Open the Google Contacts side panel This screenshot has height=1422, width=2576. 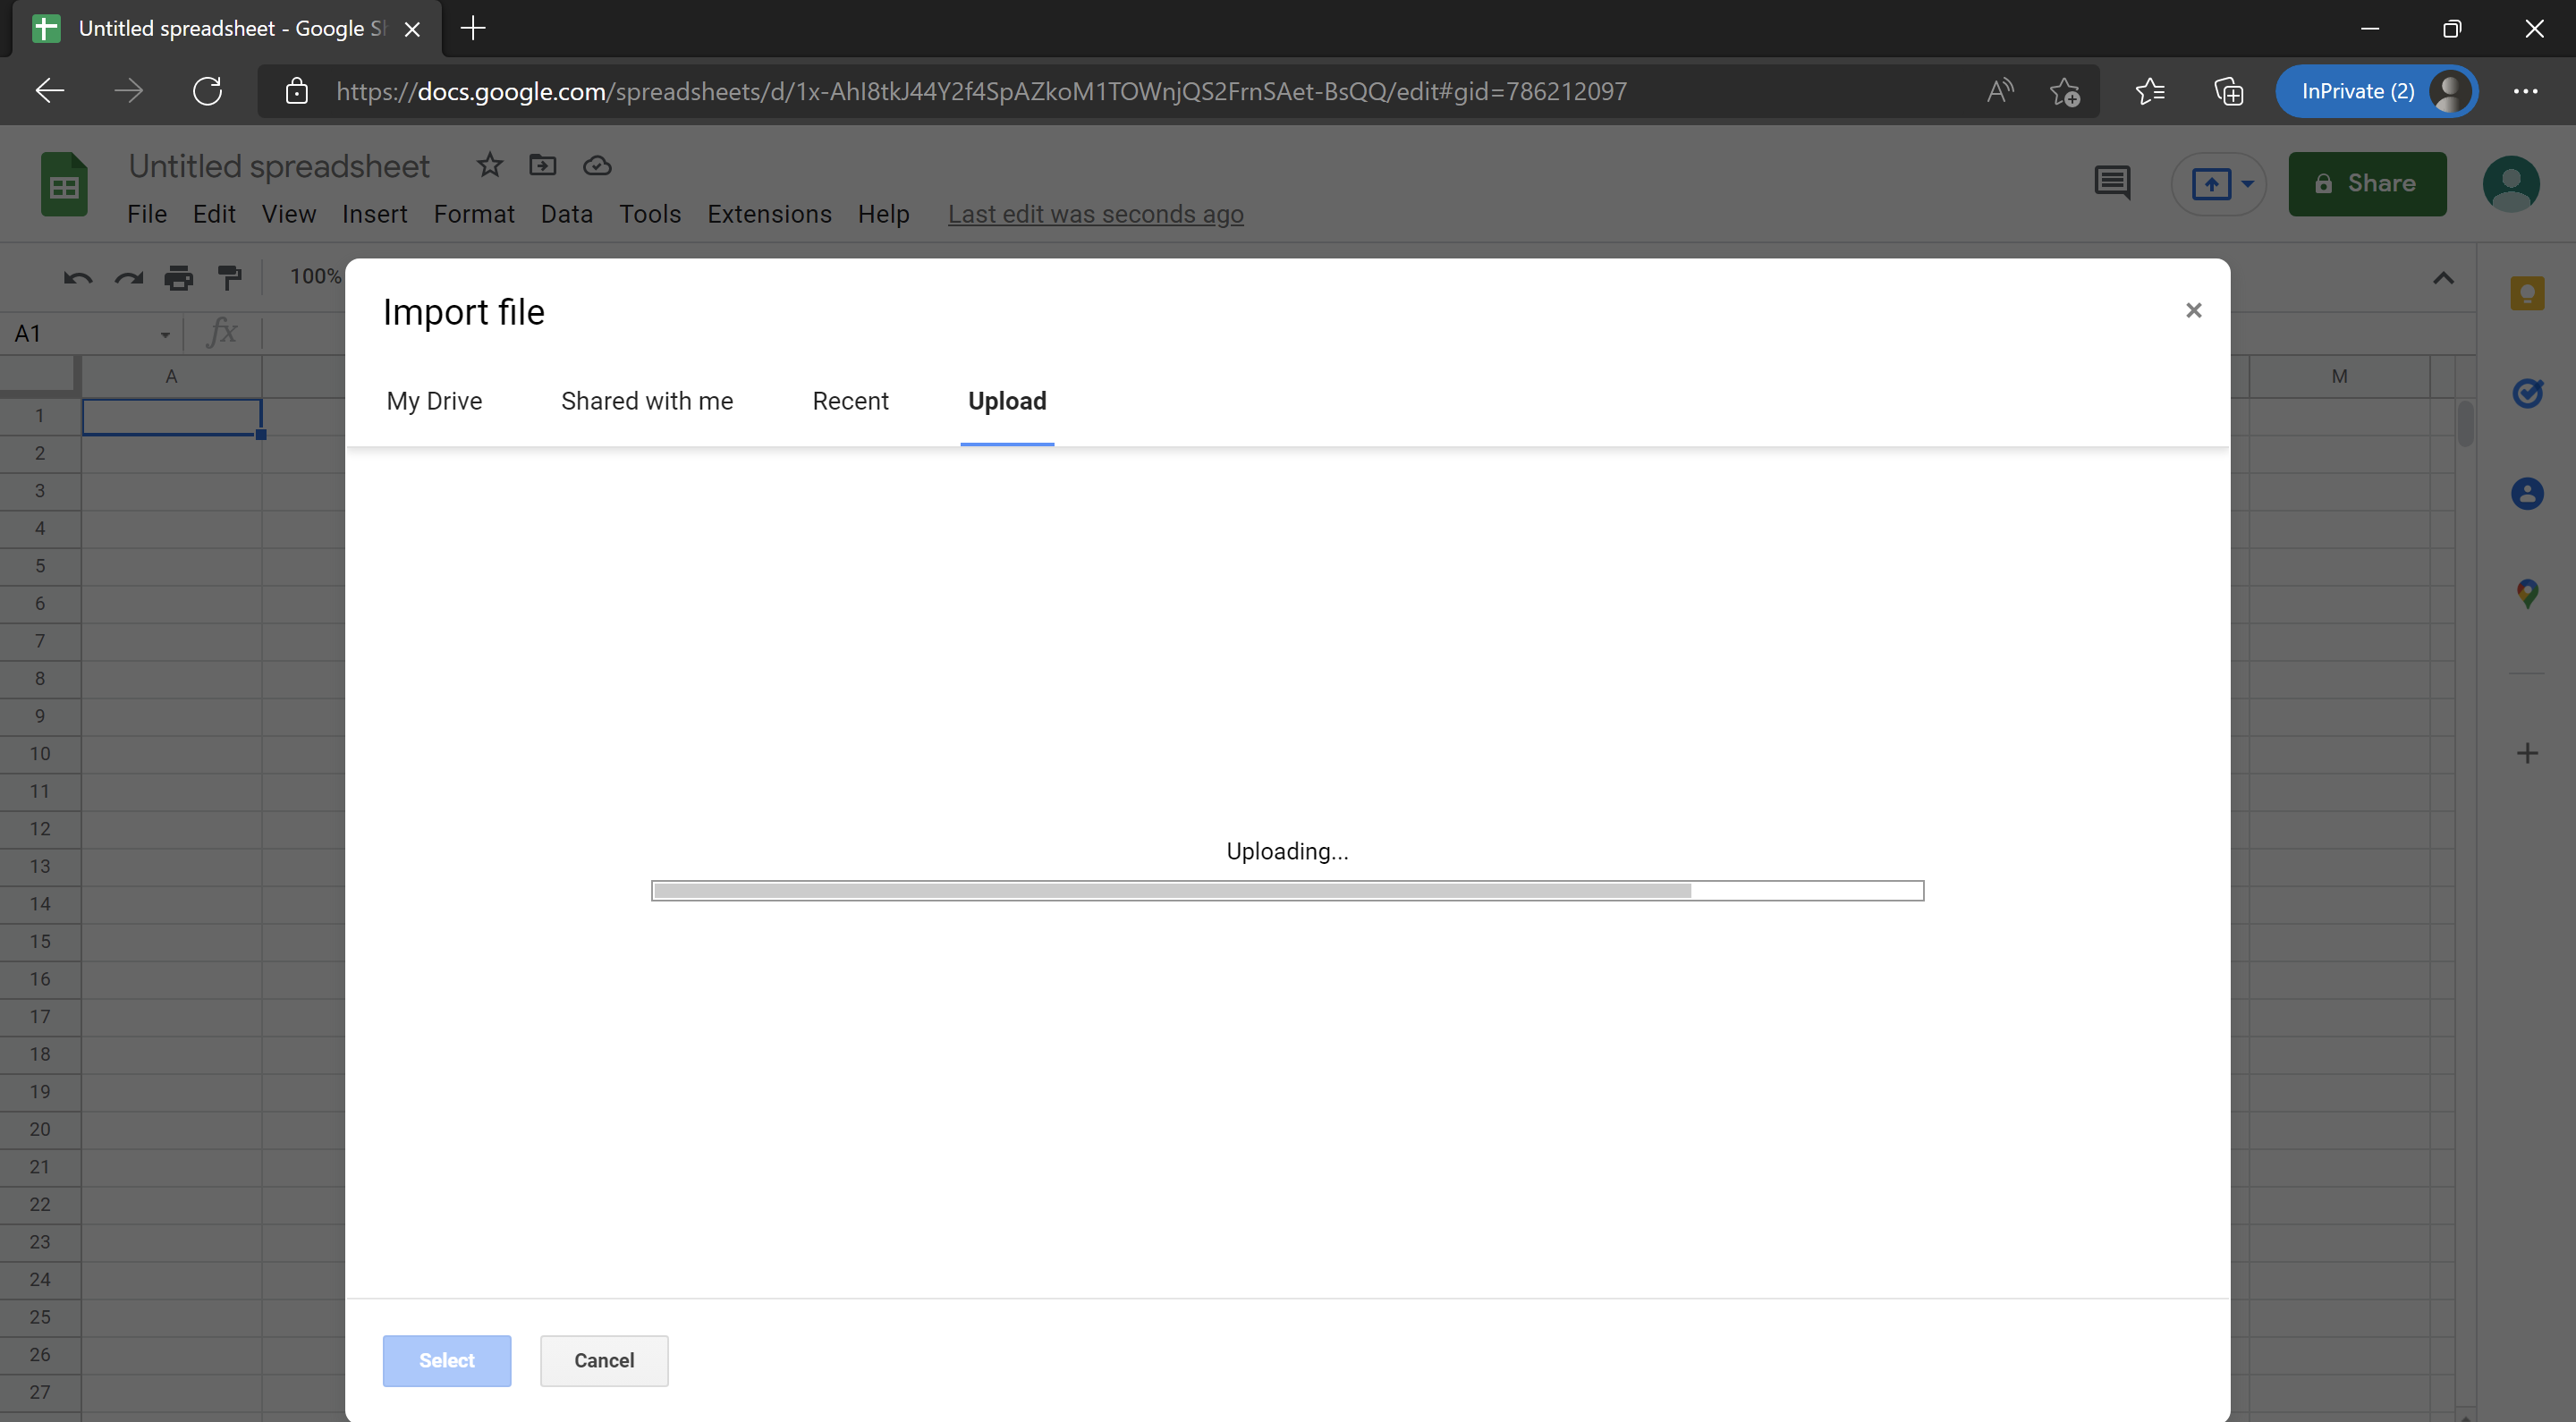(x=2528, y=493)
